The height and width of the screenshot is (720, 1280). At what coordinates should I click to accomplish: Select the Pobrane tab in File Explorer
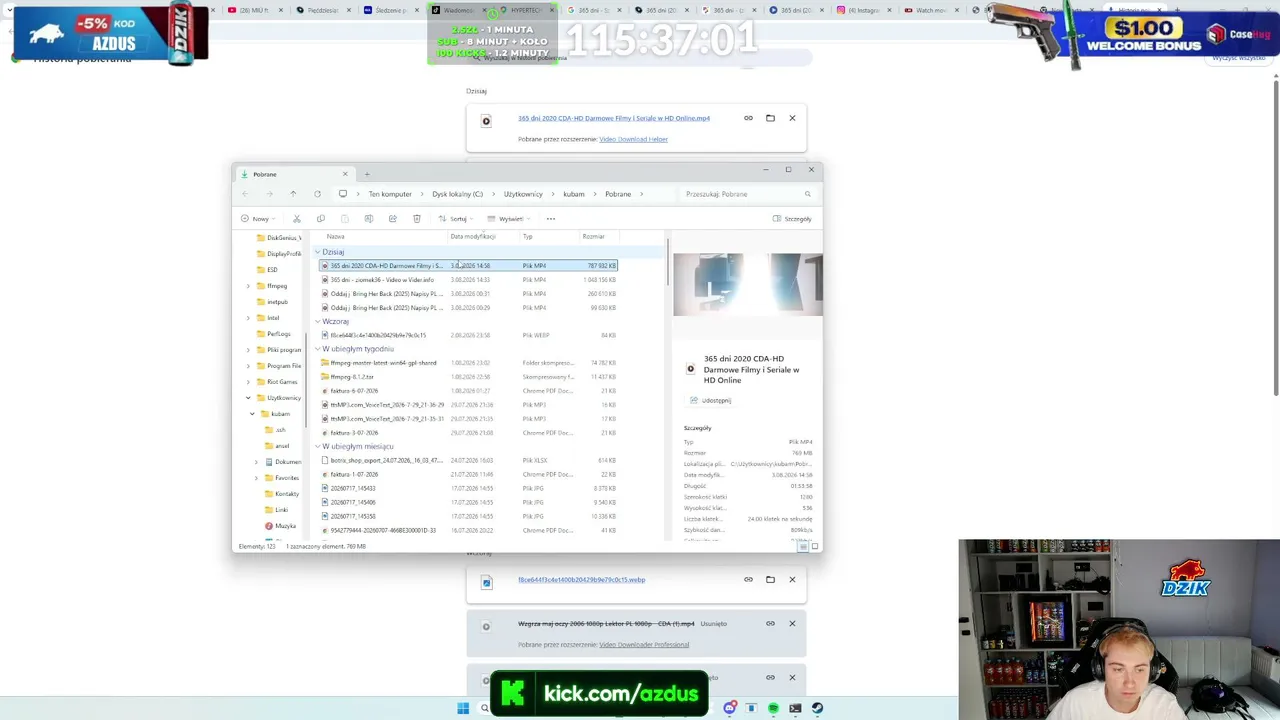pyautogui.click(x=295, y=174)
